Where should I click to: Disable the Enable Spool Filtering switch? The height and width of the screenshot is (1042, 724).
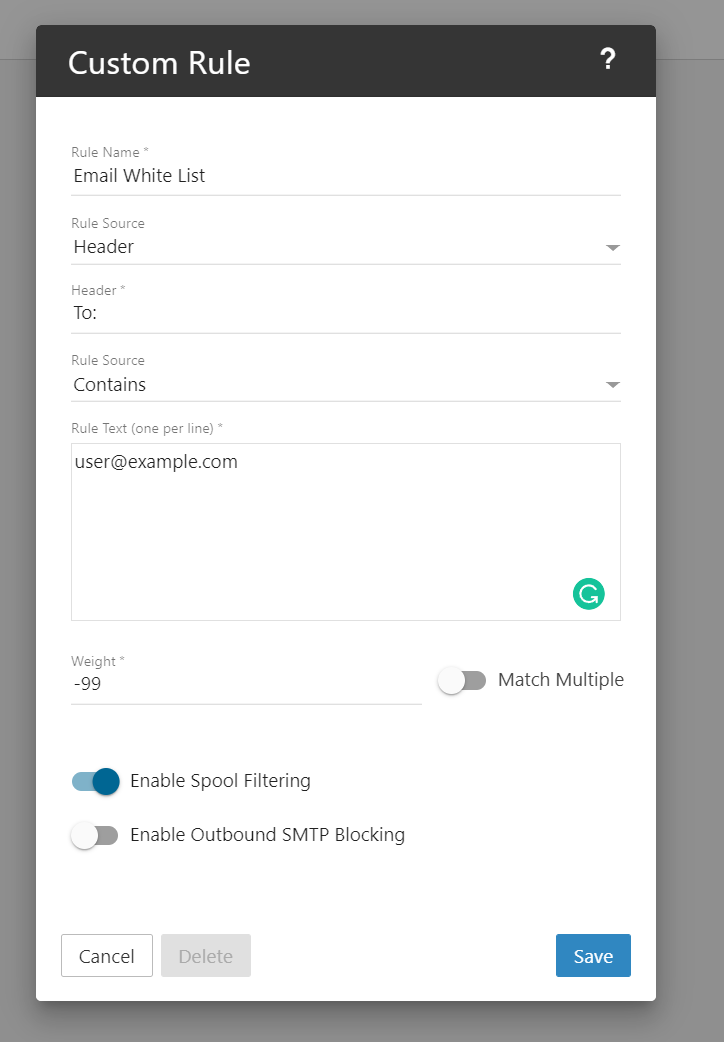(96, 781)
